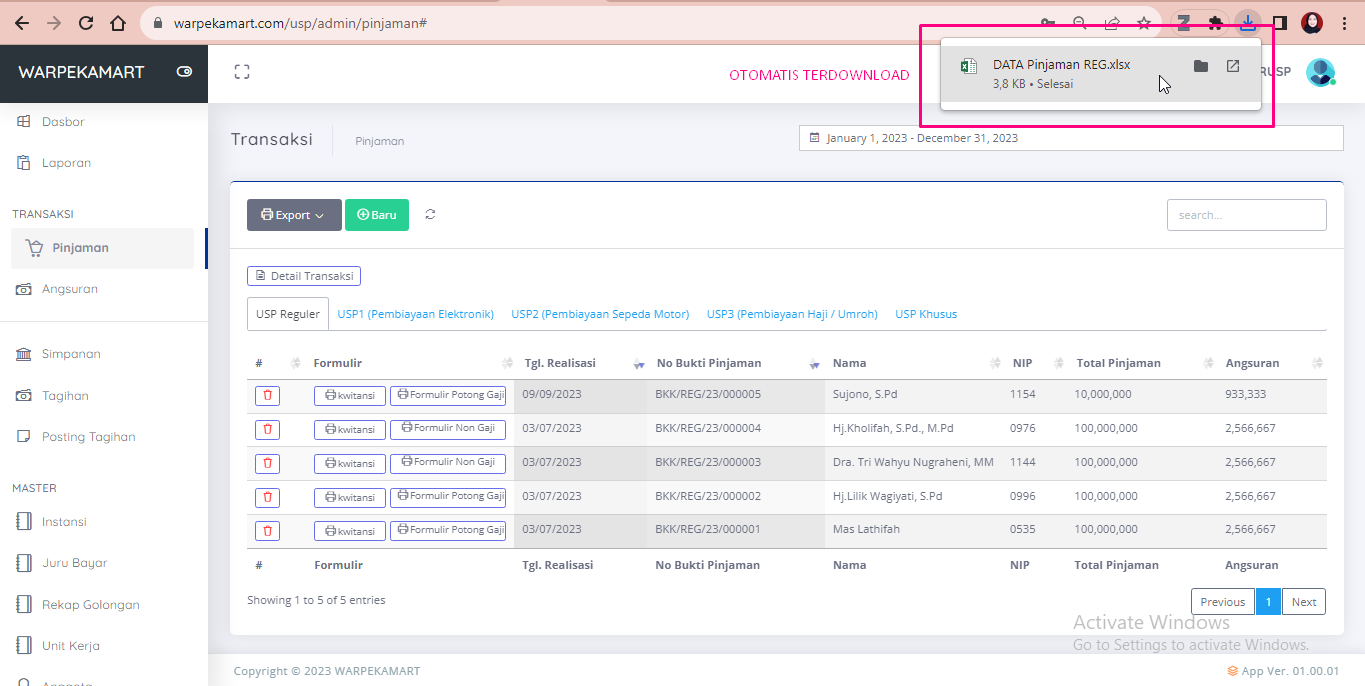Print kwitansi for BKK/REG/23/000003
Viewport: 1365px width, 686px height.
350,464
